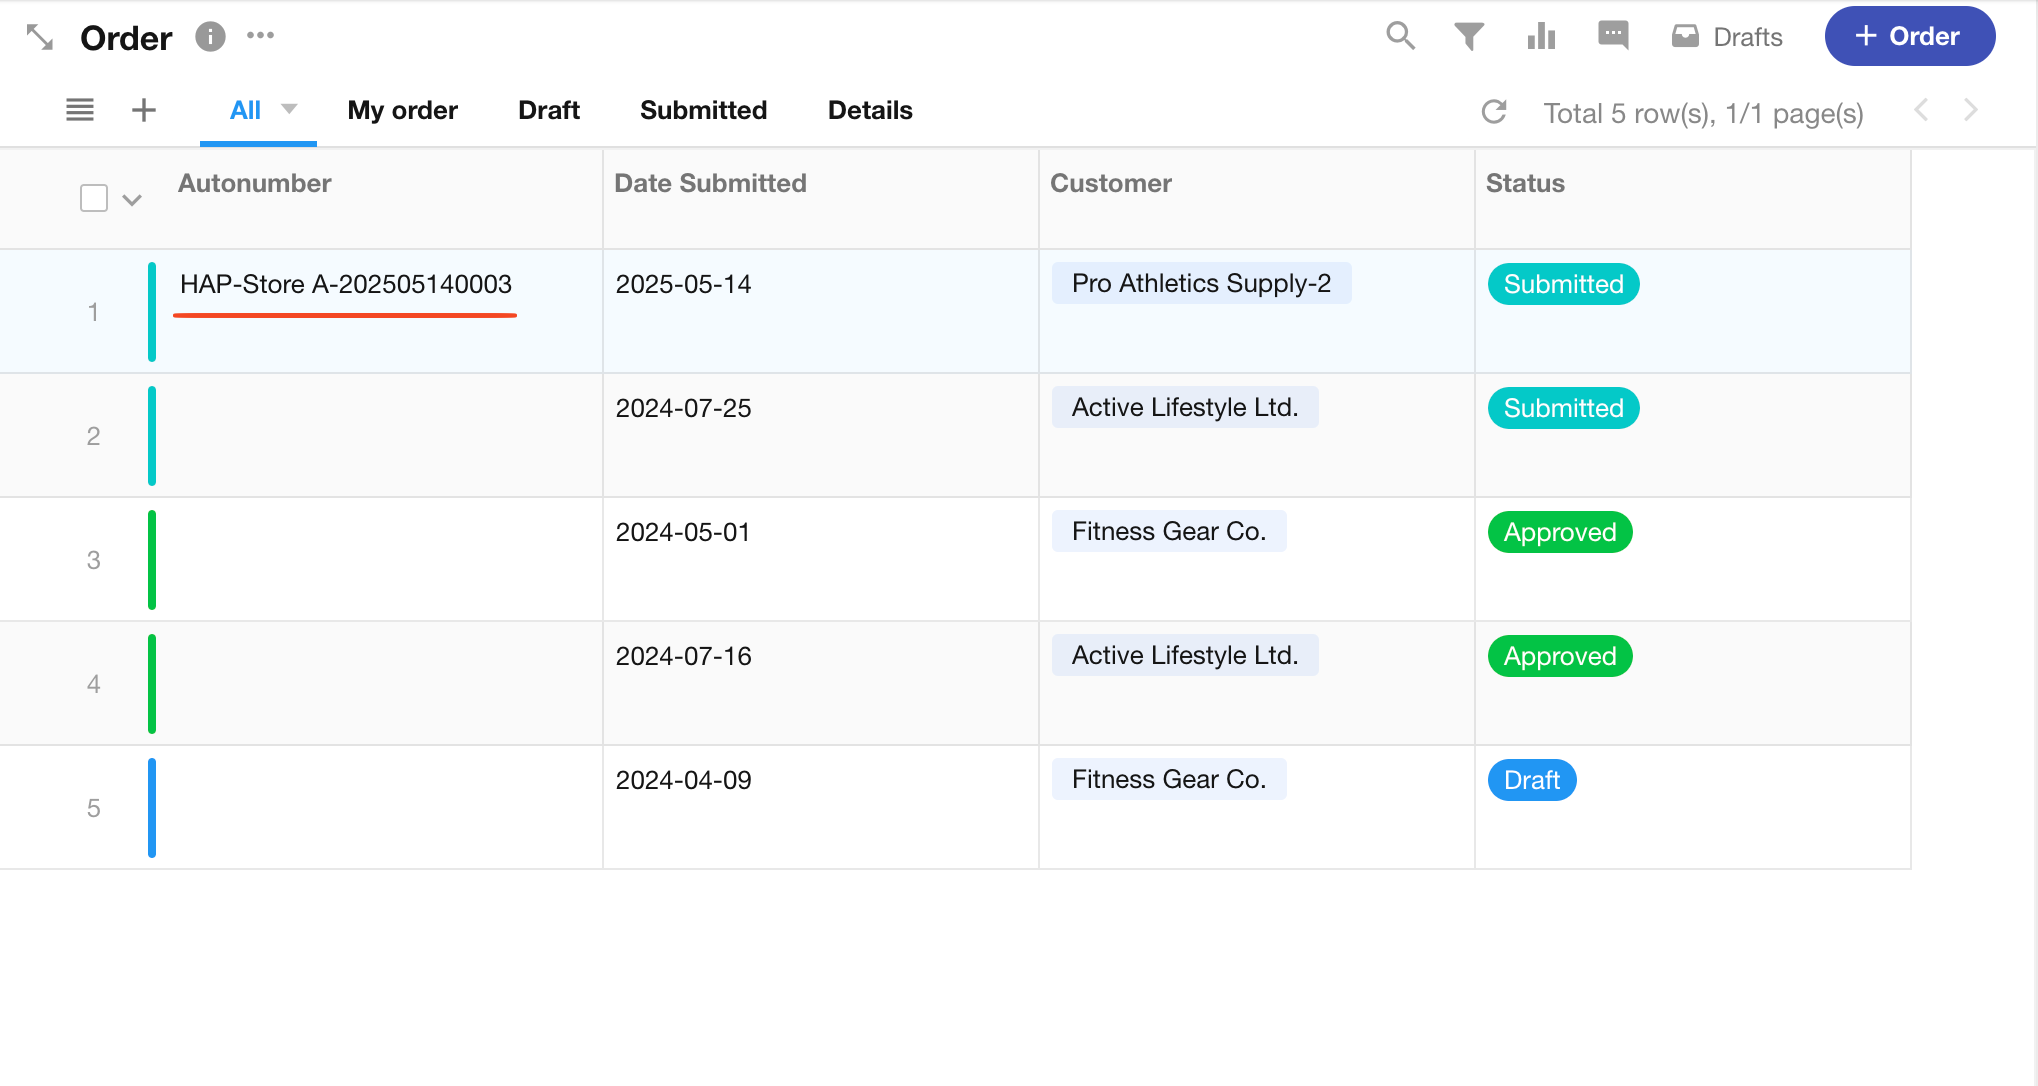Click the refresh records icon
Screen dimensions: 2038x1086
[1494, 112]
